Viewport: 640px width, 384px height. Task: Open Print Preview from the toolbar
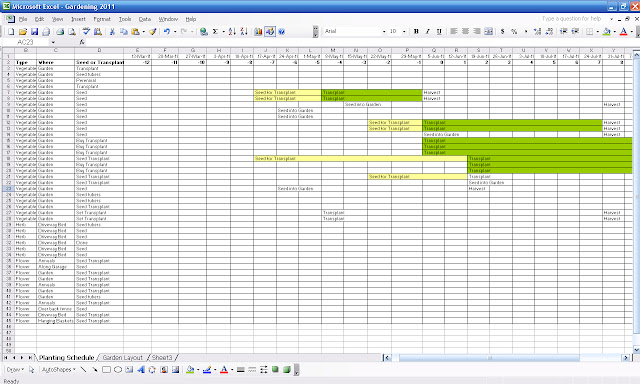pos(72,31)
